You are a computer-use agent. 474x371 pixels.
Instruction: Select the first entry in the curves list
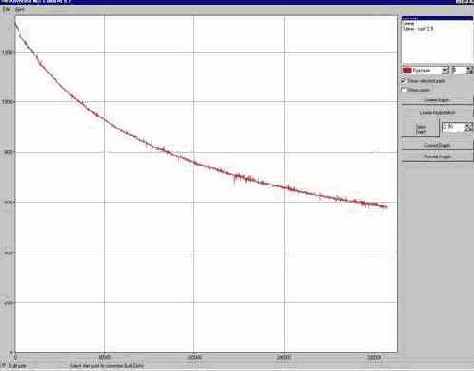408,24
